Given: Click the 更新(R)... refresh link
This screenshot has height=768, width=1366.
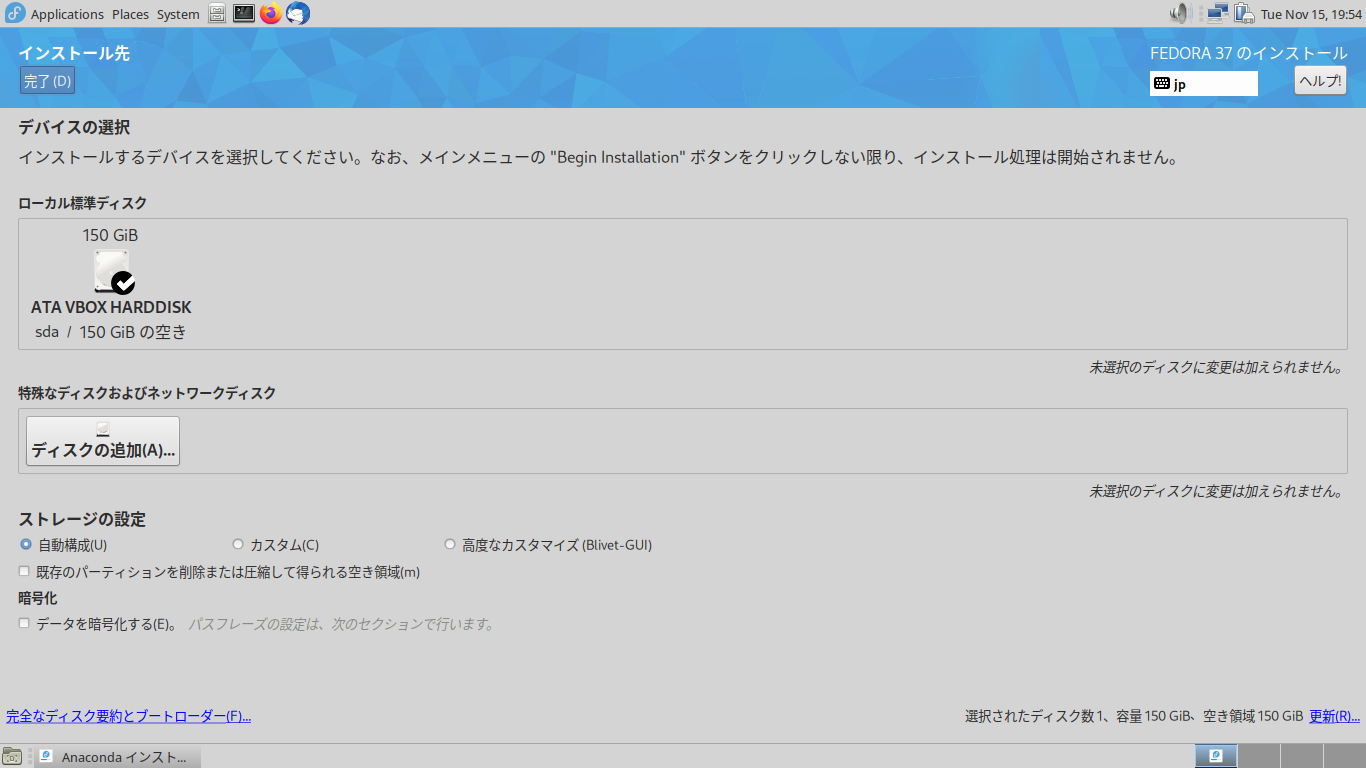Looking at the screenshot, I should pos(1334,716).
